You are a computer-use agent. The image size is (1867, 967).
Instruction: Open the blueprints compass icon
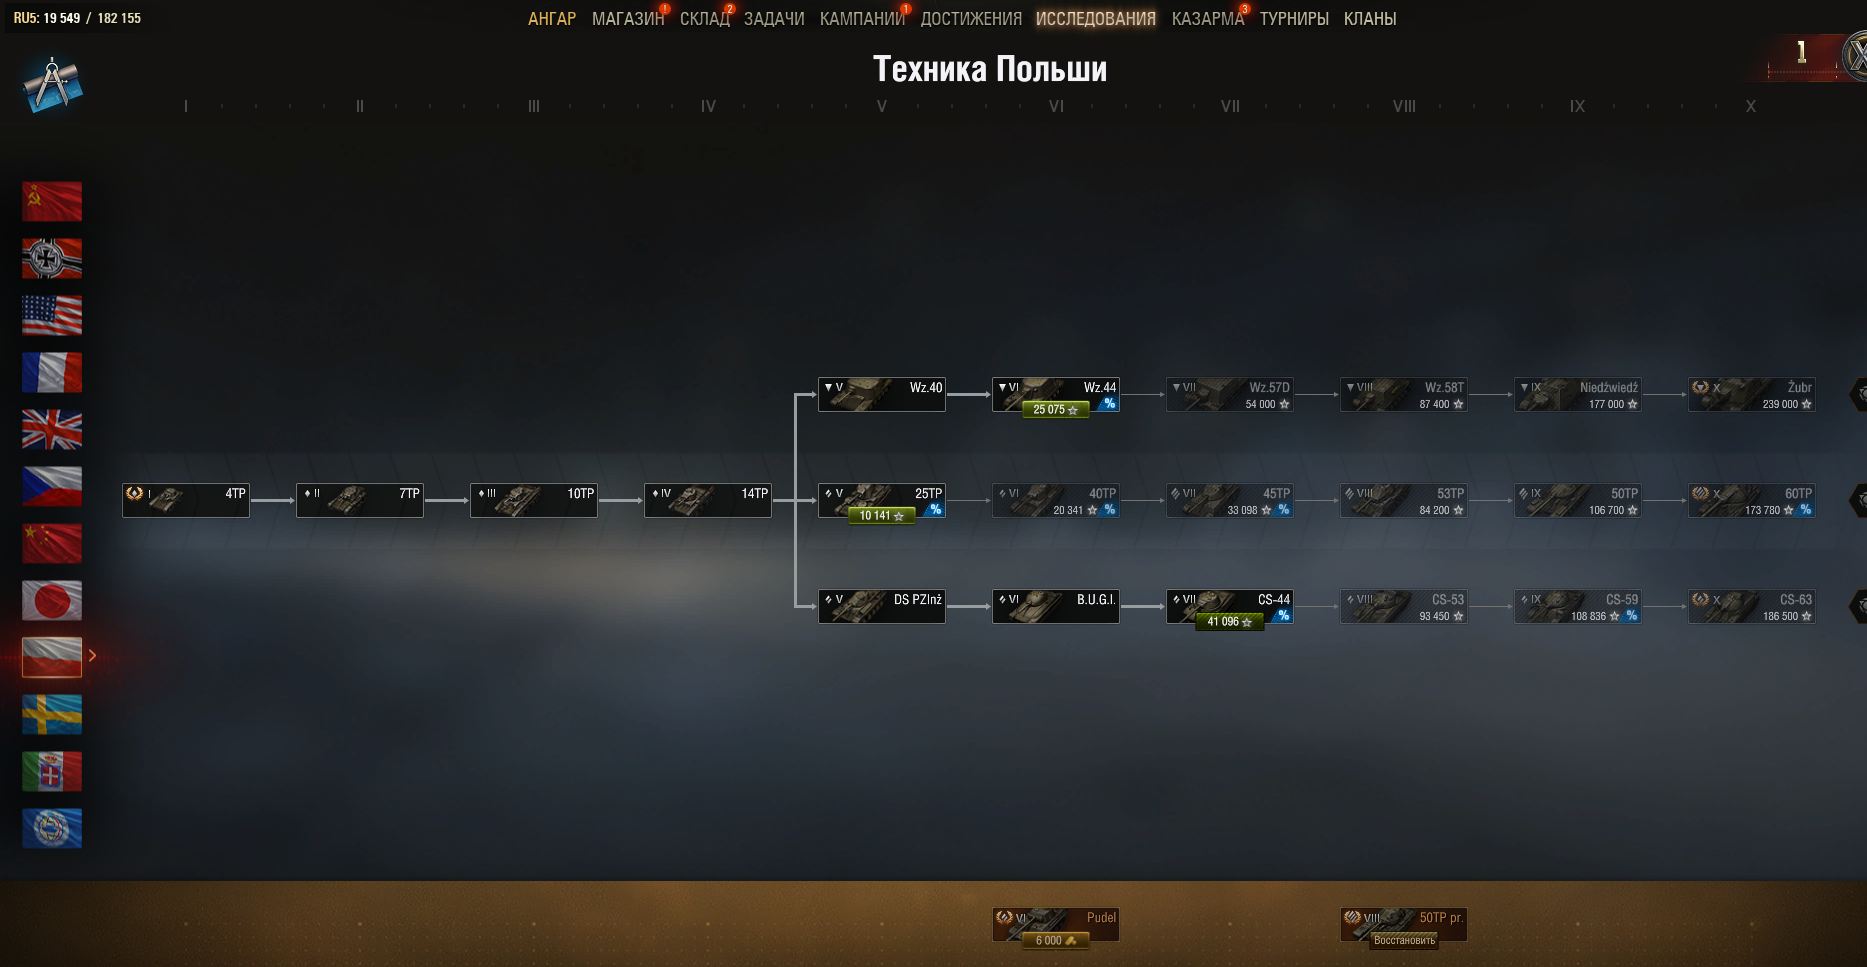52,84
